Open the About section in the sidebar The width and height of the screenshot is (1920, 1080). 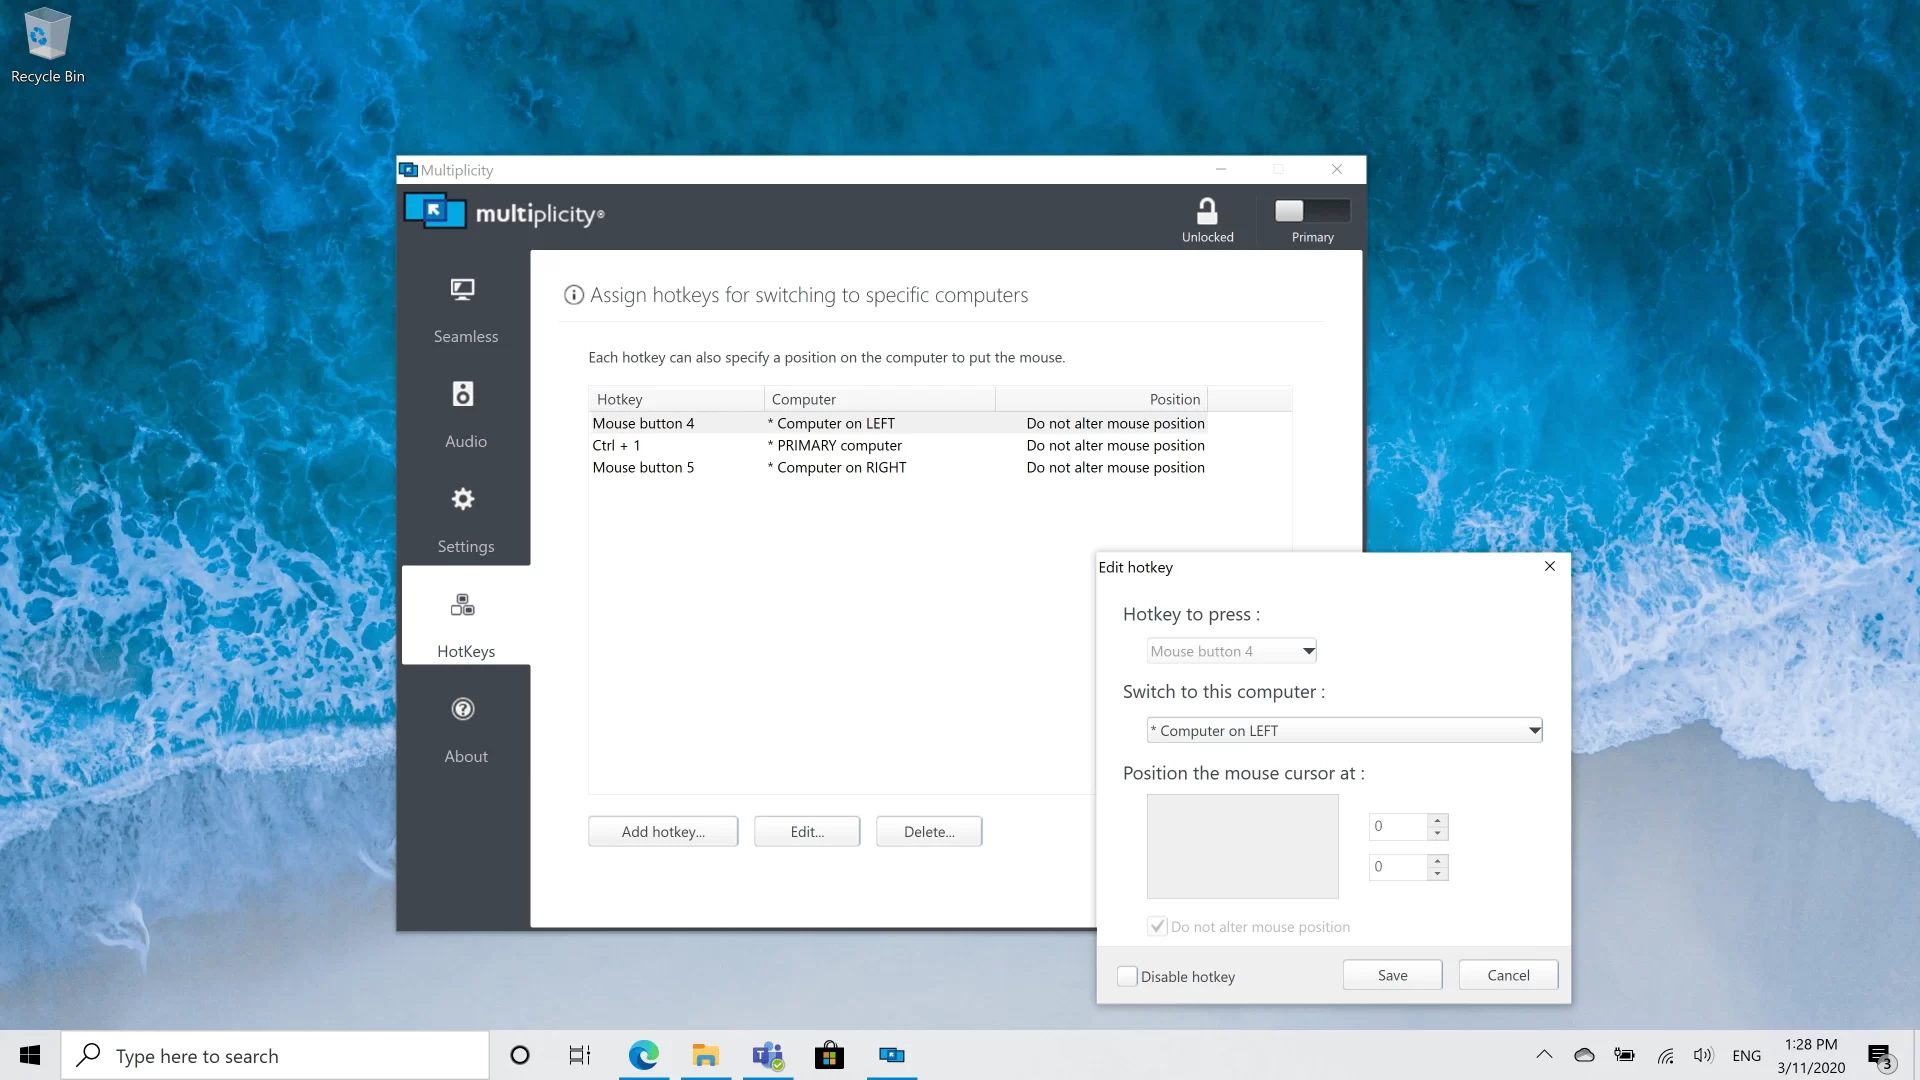coord(464,730)
